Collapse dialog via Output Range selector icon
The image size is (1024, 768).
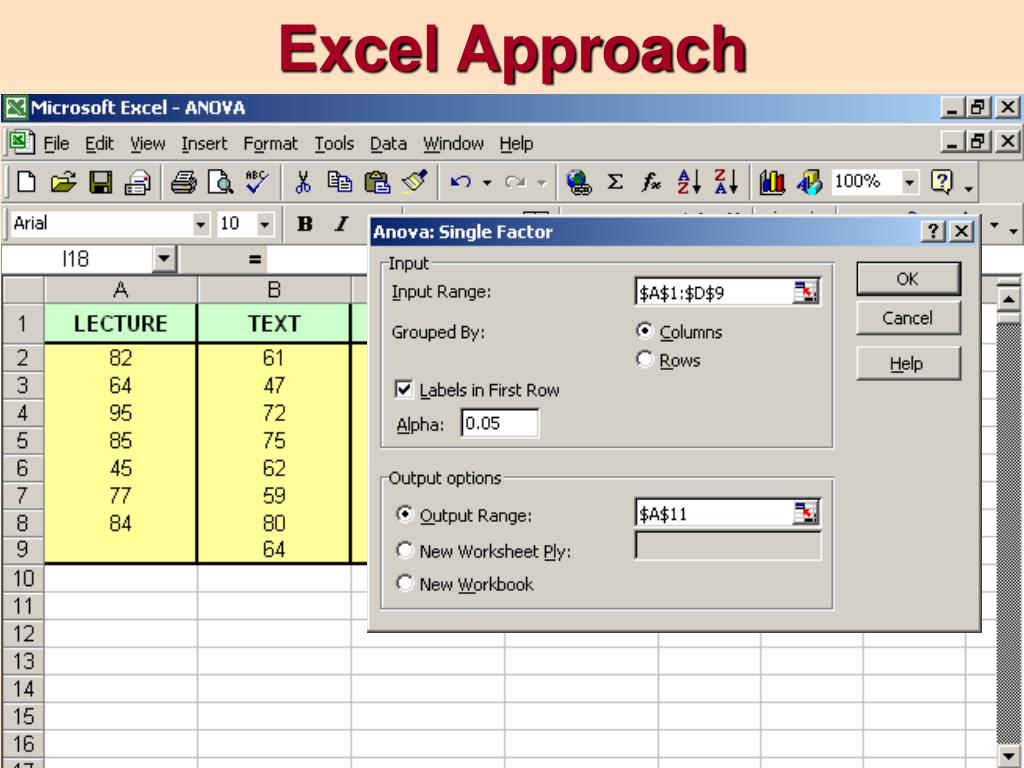pyautogui.click(x=805, y=513)
